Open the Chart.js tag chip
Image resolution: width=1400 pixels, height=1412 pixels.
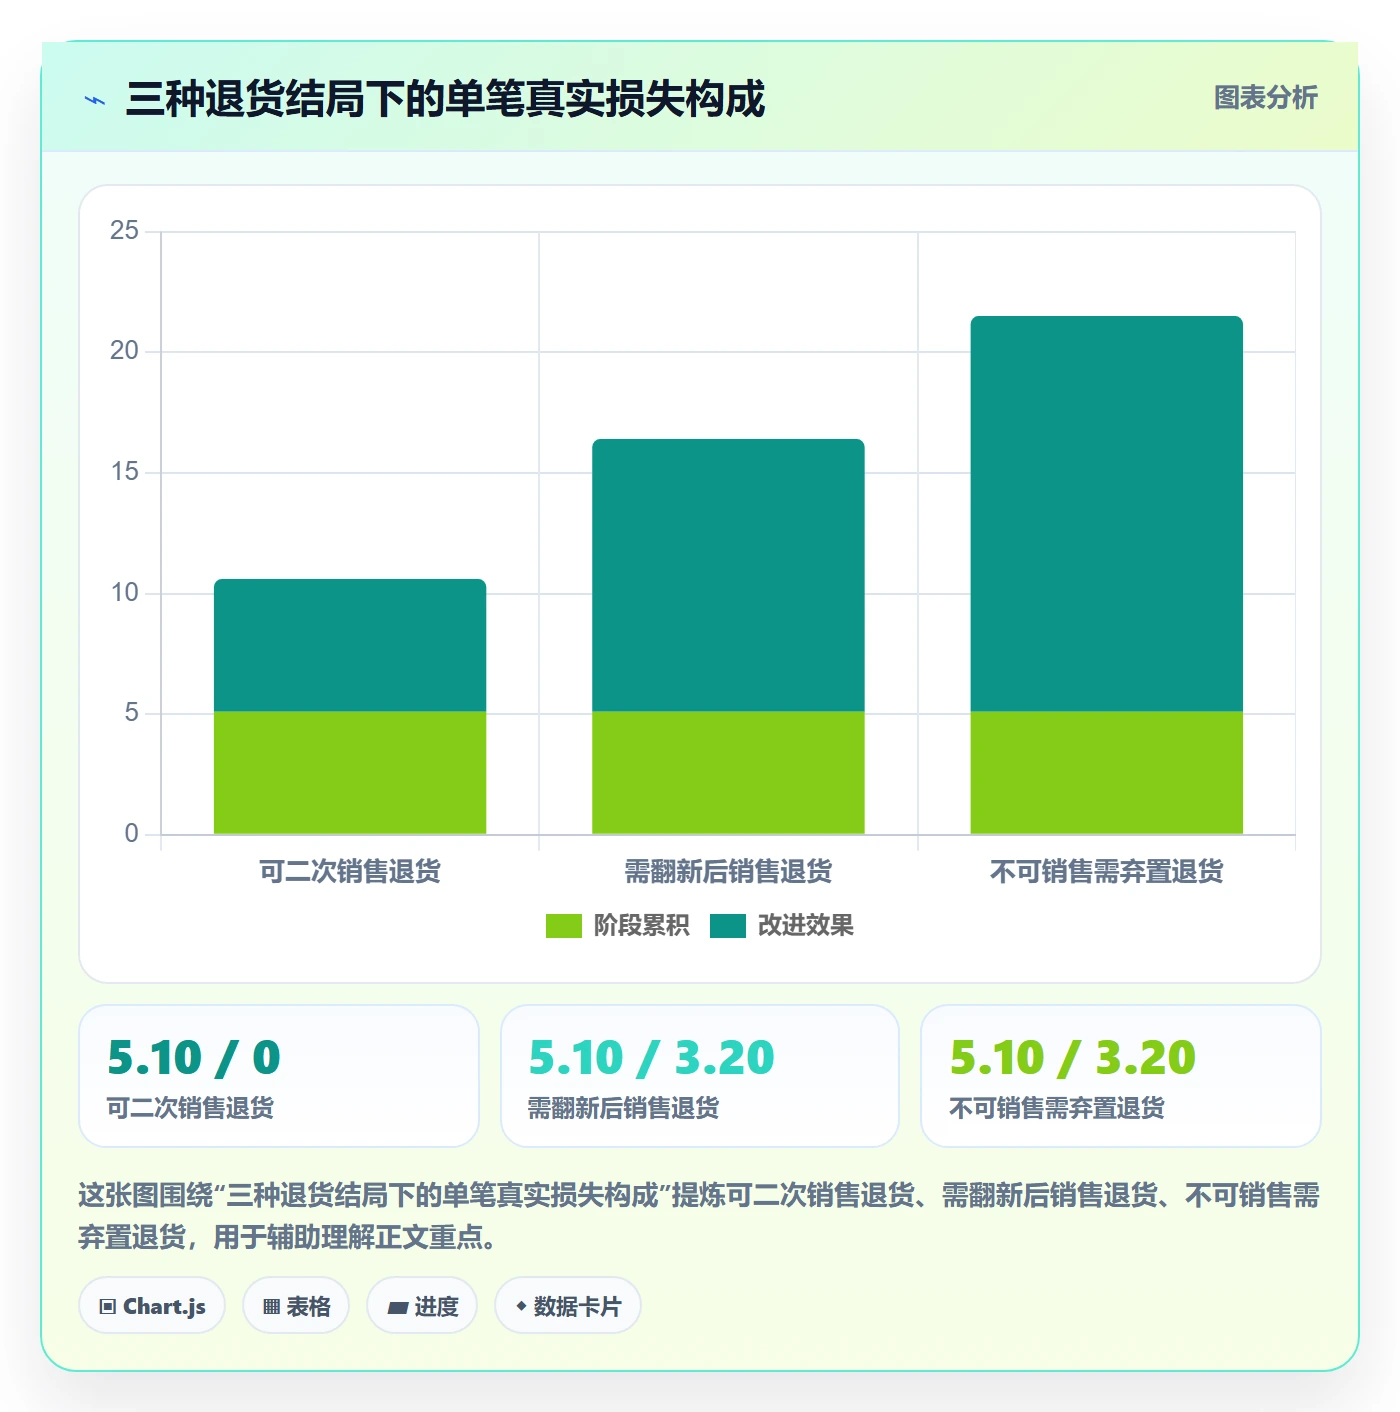pos(152,1305)
